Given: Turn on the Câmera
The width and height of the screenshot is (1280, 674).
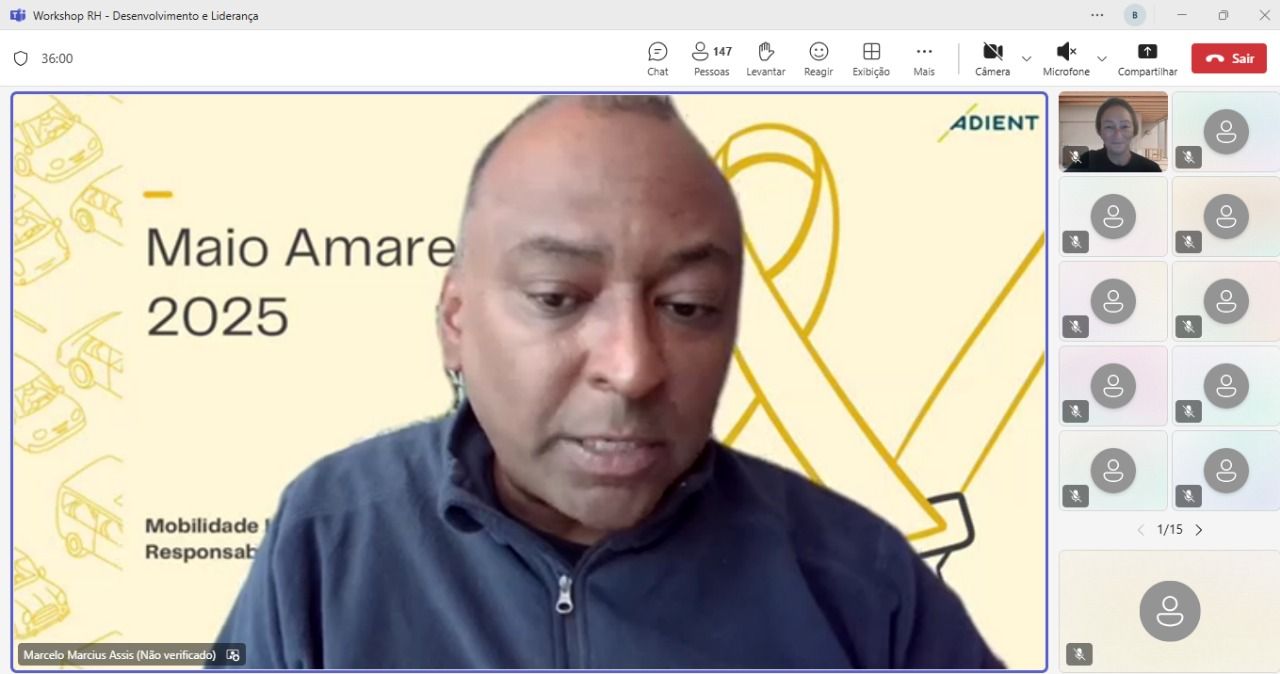Looking at the screenshot, I should pyautogui.click(x=992, y=58).
